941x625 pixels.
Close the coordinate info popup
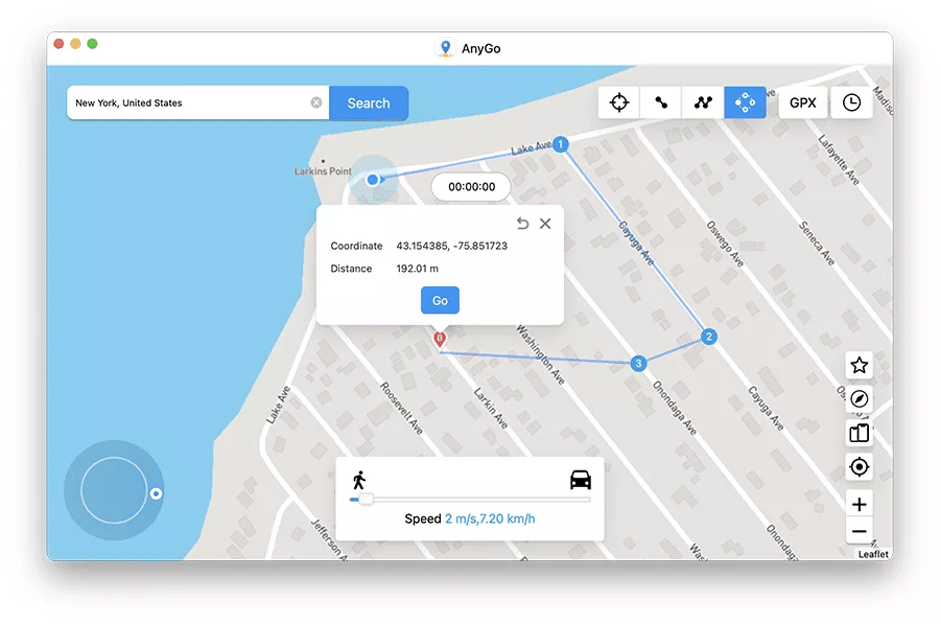545,223
